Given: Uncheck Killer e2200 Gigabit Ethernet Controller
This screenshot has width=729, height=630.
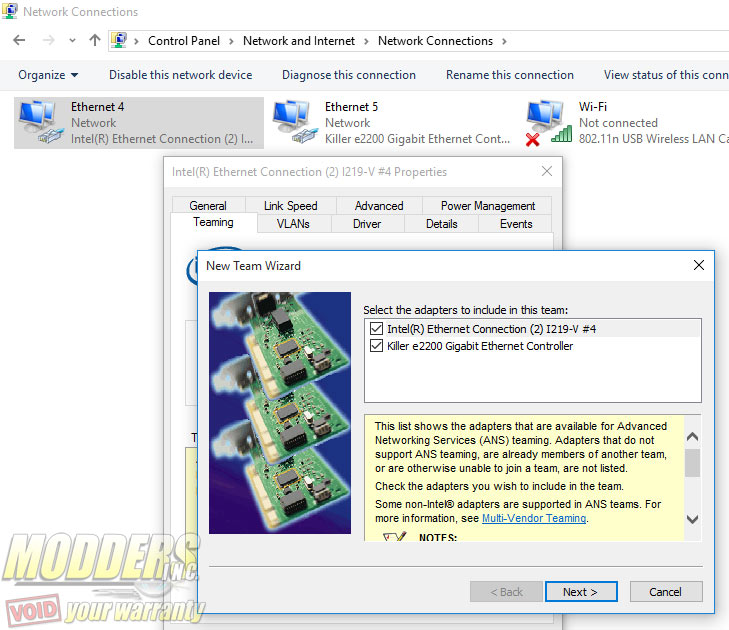Looking at the screenshot, I should coord(376,345).
